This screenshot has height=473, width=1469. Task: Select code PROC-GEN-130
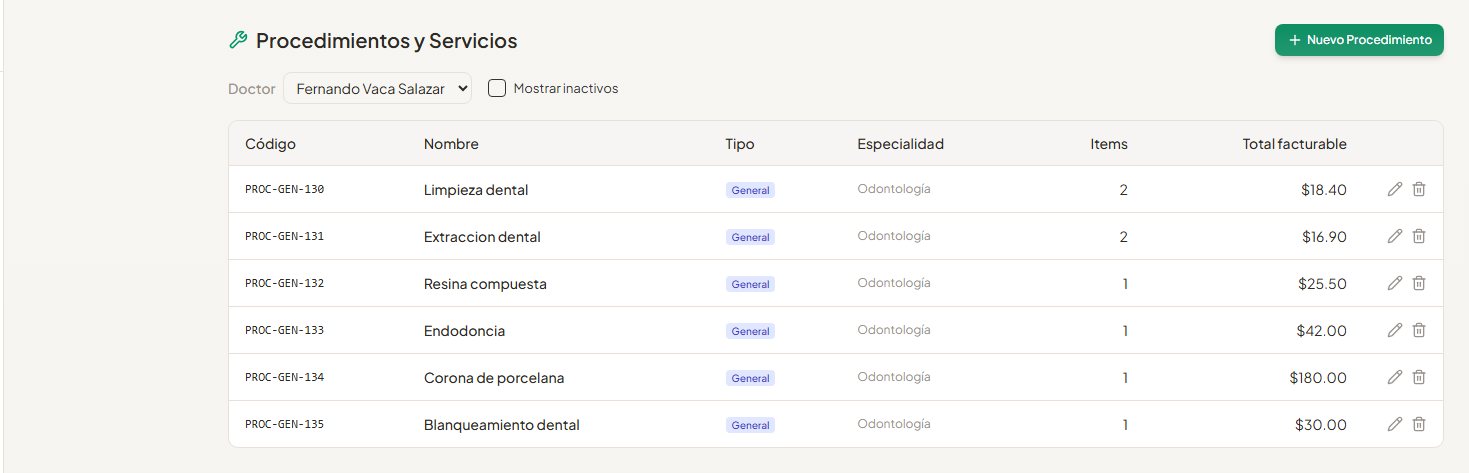[x=284, y=189]
